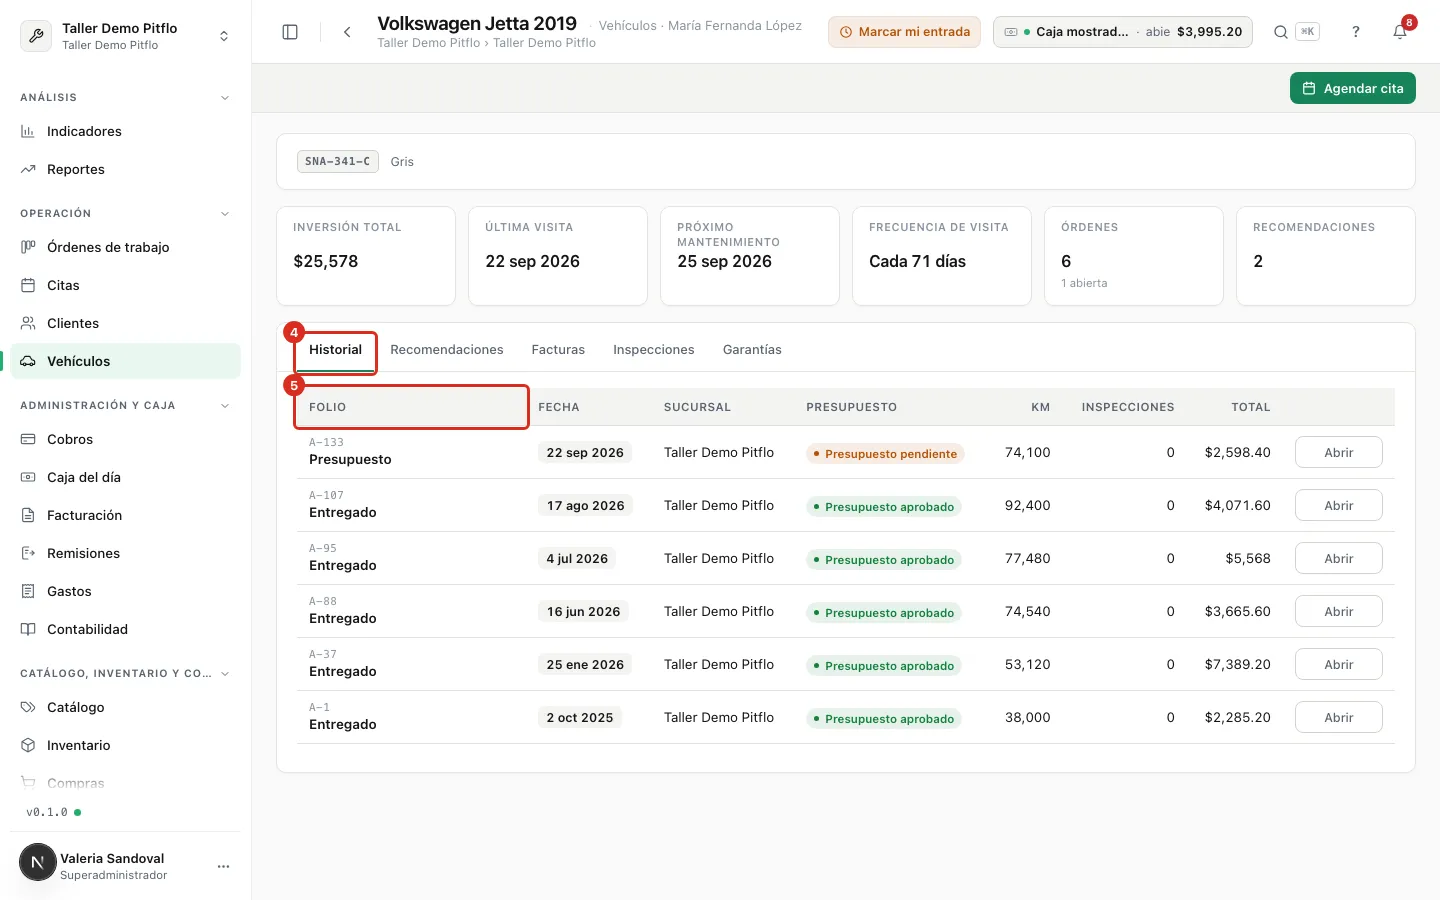Click the SNA-341-C plate badge

[338, 161]
